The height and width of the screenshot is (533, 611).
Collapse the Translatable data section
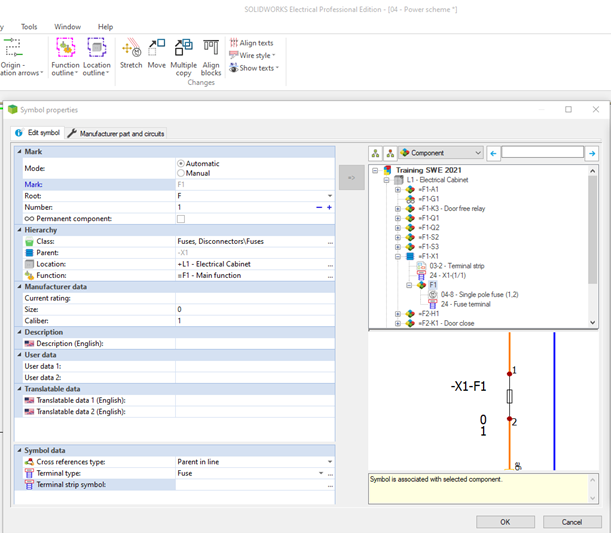pyautogui.click(x=19, y=389)
